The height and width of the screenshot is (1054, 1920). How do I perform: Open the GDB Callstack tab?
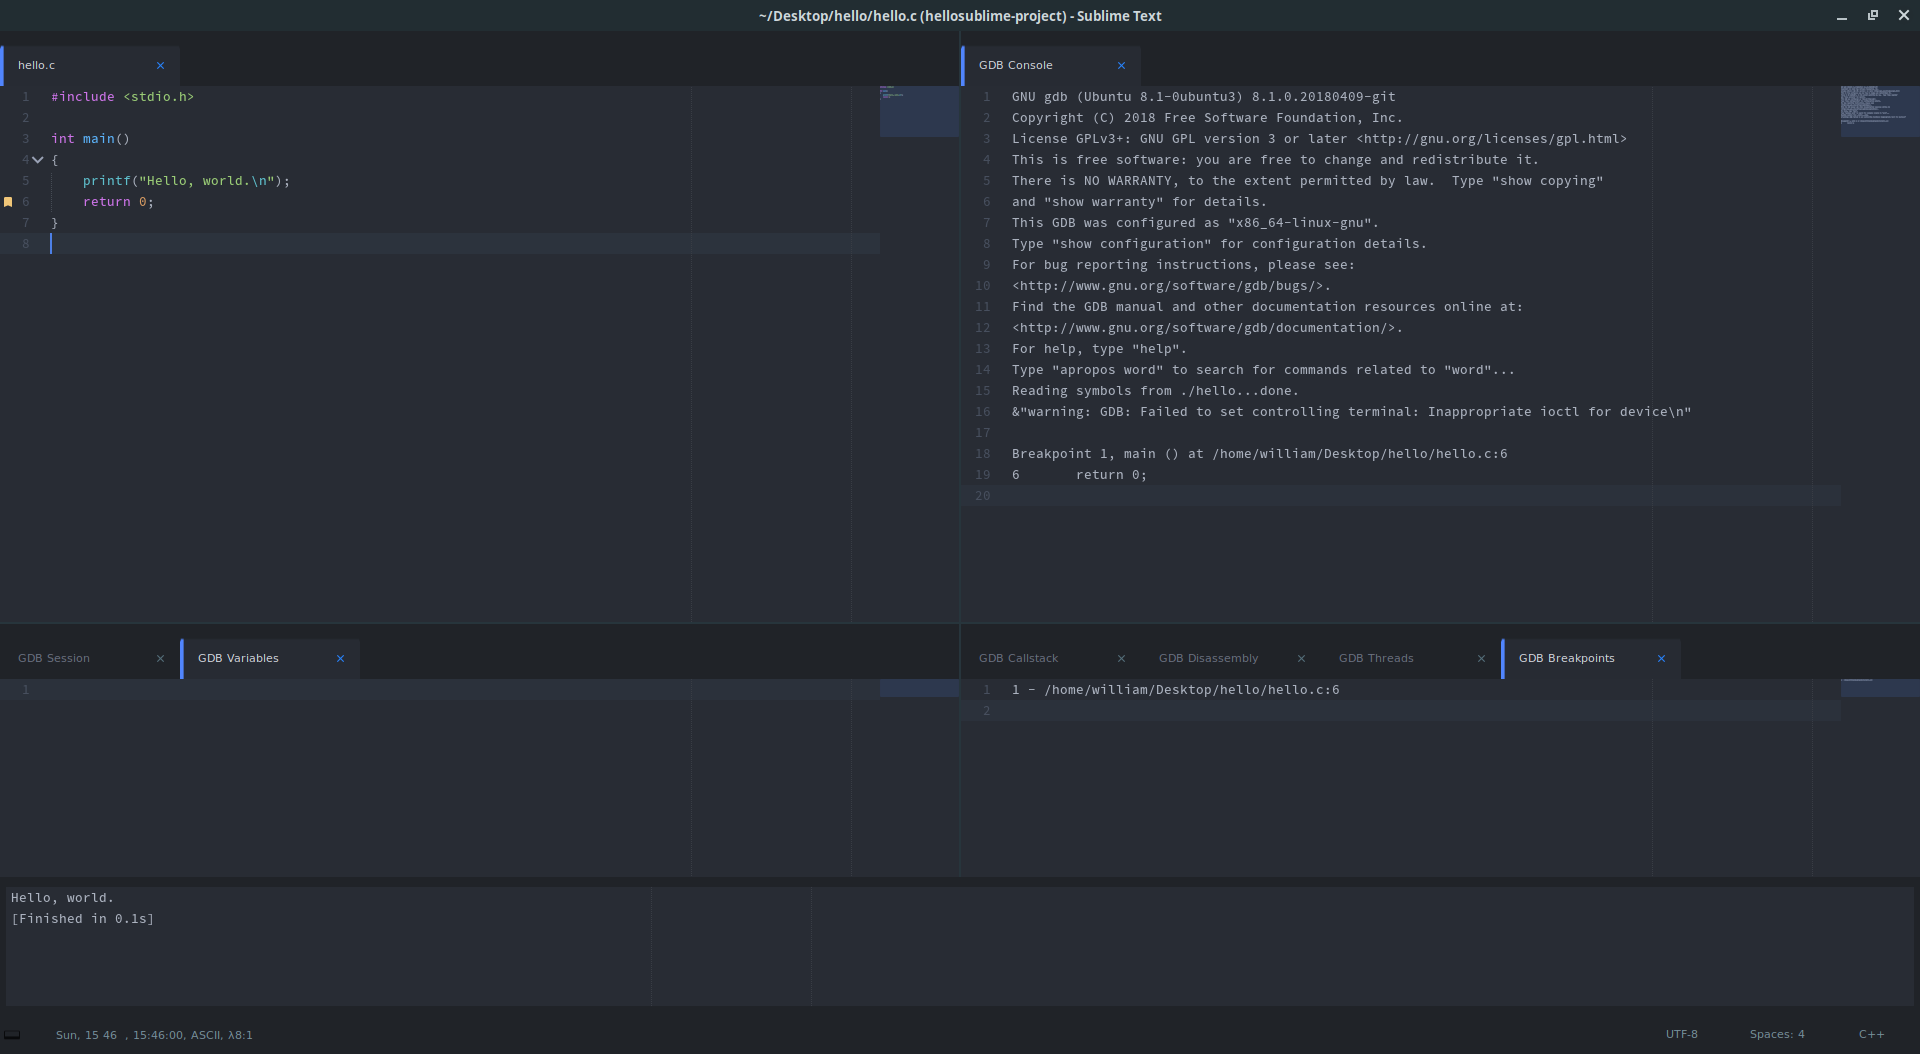1051,659
